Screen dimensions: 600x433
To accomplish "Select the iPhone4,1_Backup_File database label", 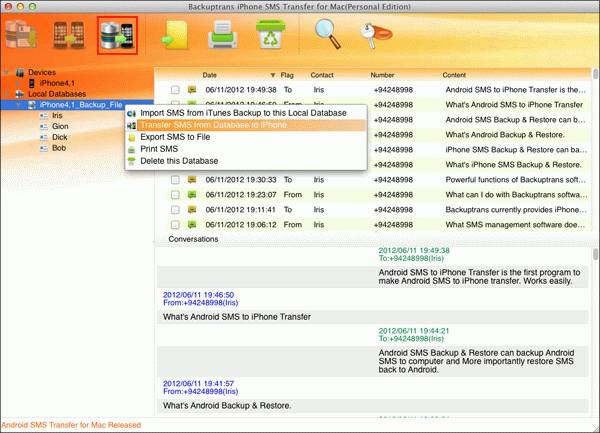I will coord(81,105).
